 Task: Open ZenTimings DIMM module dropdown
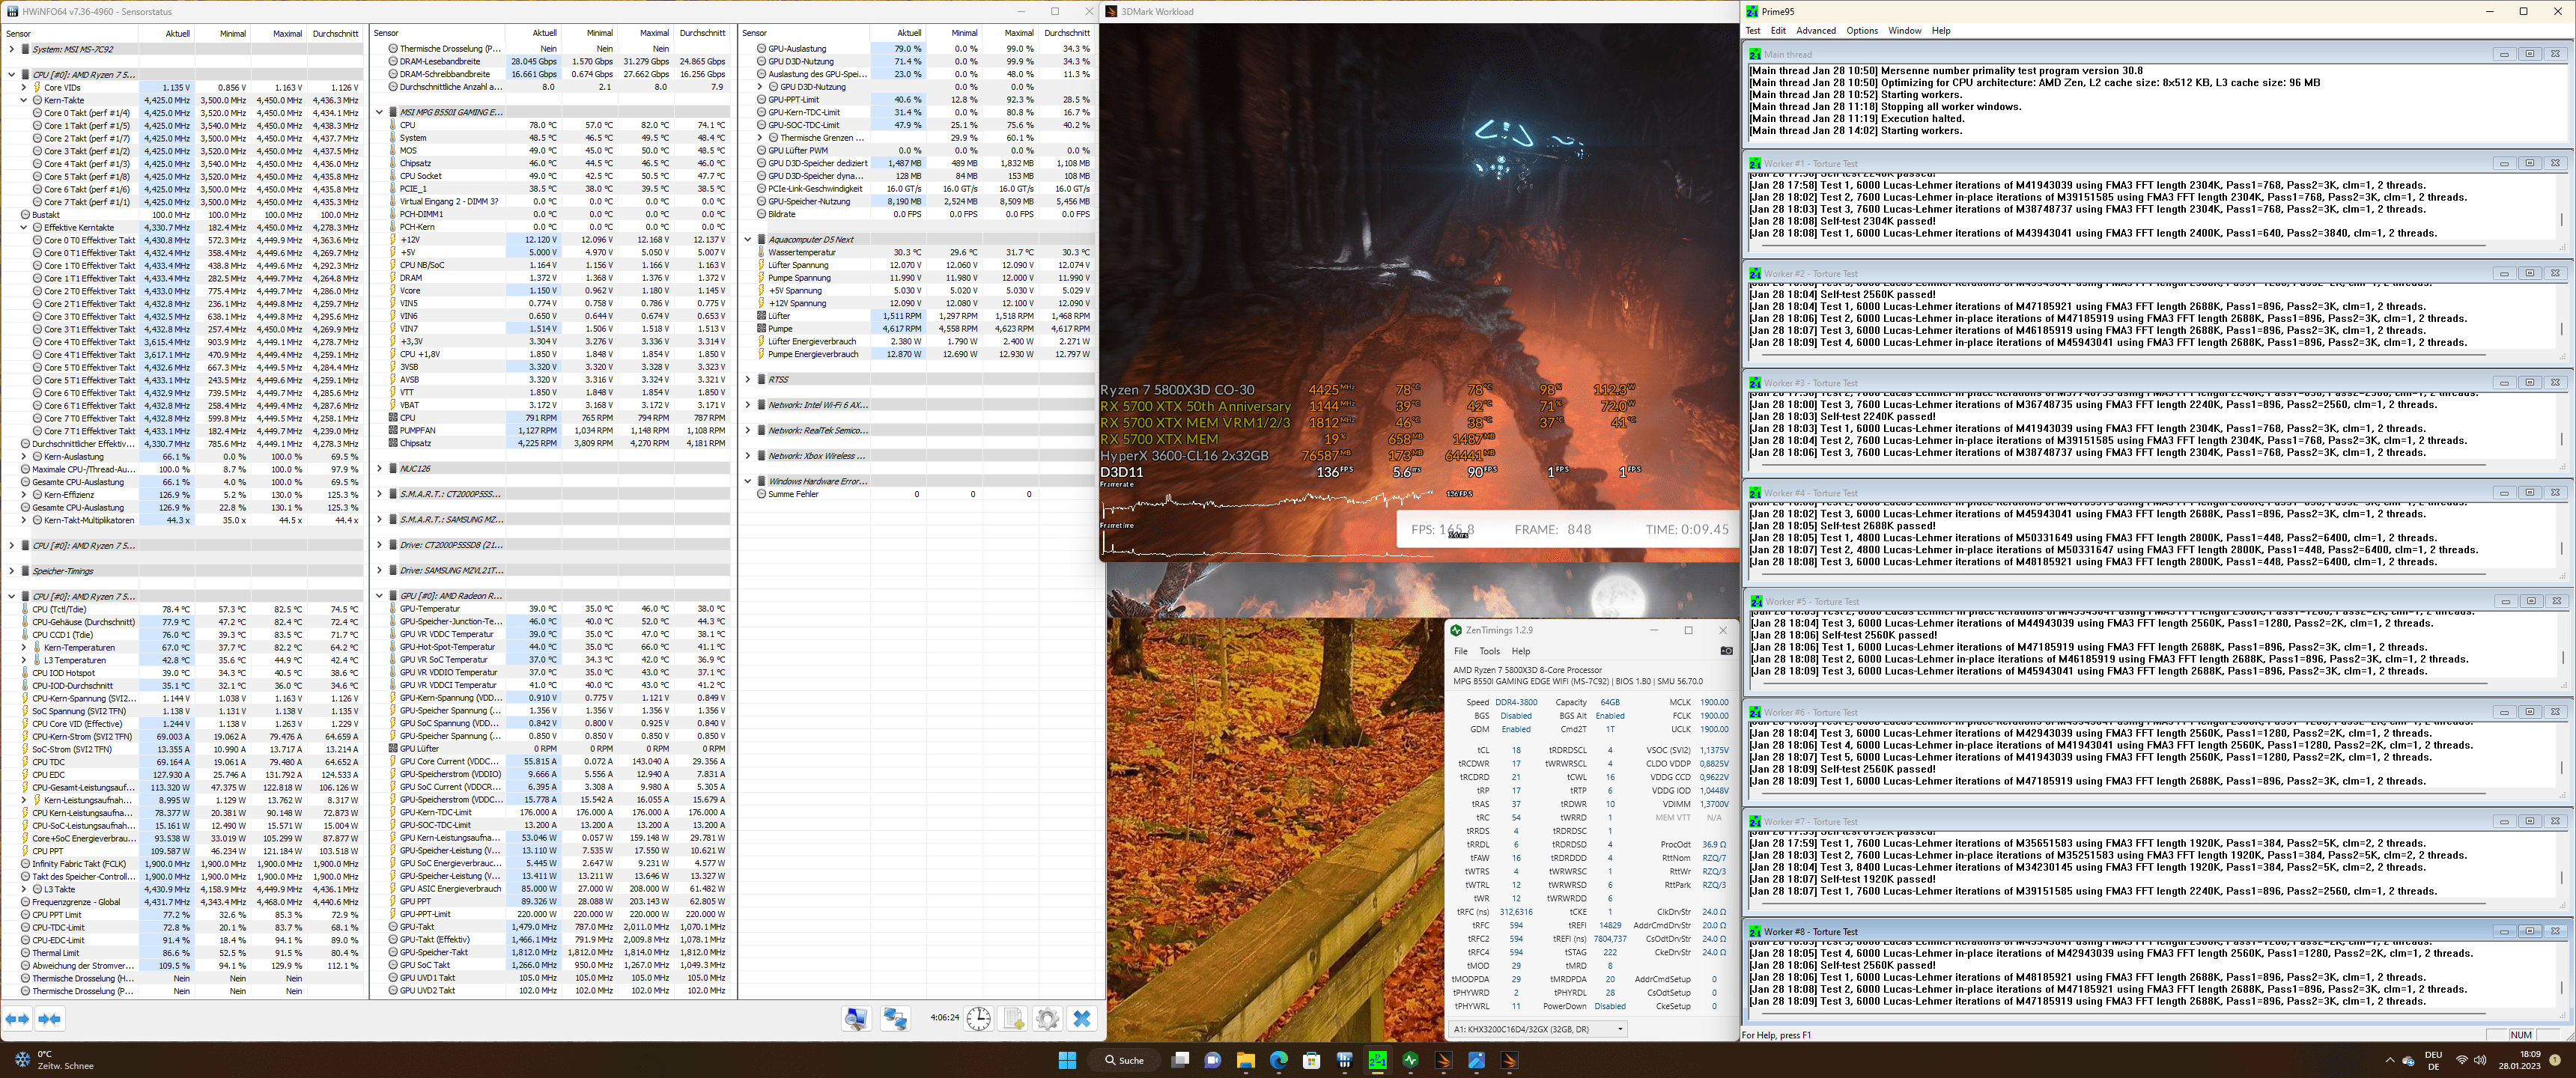pos(1539,1028)
